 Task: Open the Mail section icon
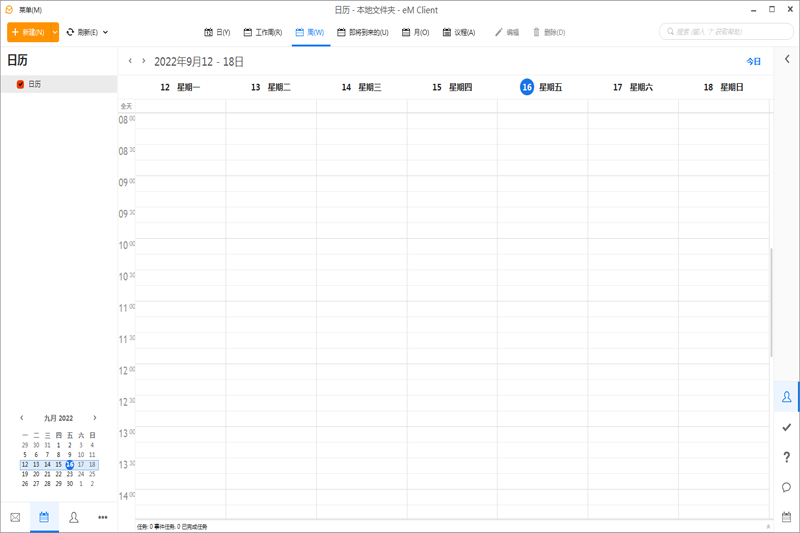pos(15,517)
